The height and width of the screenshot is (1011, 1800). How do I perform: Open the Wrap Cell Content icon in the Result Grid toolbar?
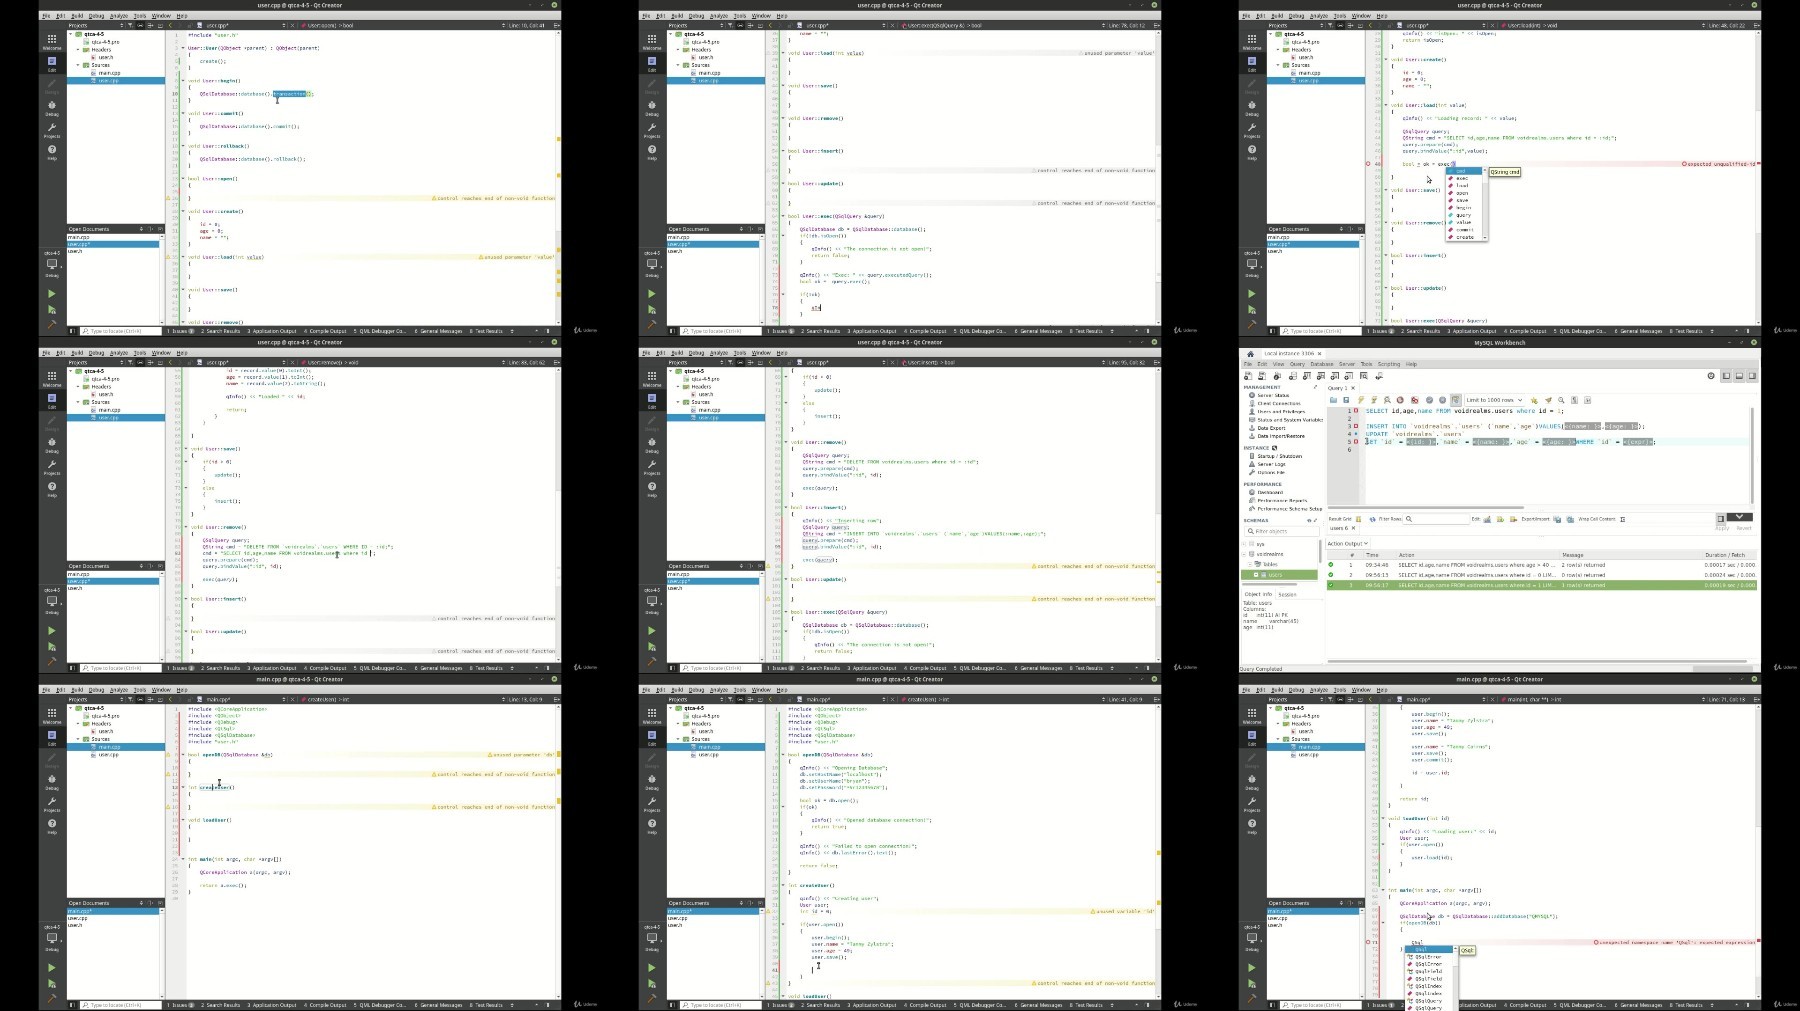tap(1623, 519)
